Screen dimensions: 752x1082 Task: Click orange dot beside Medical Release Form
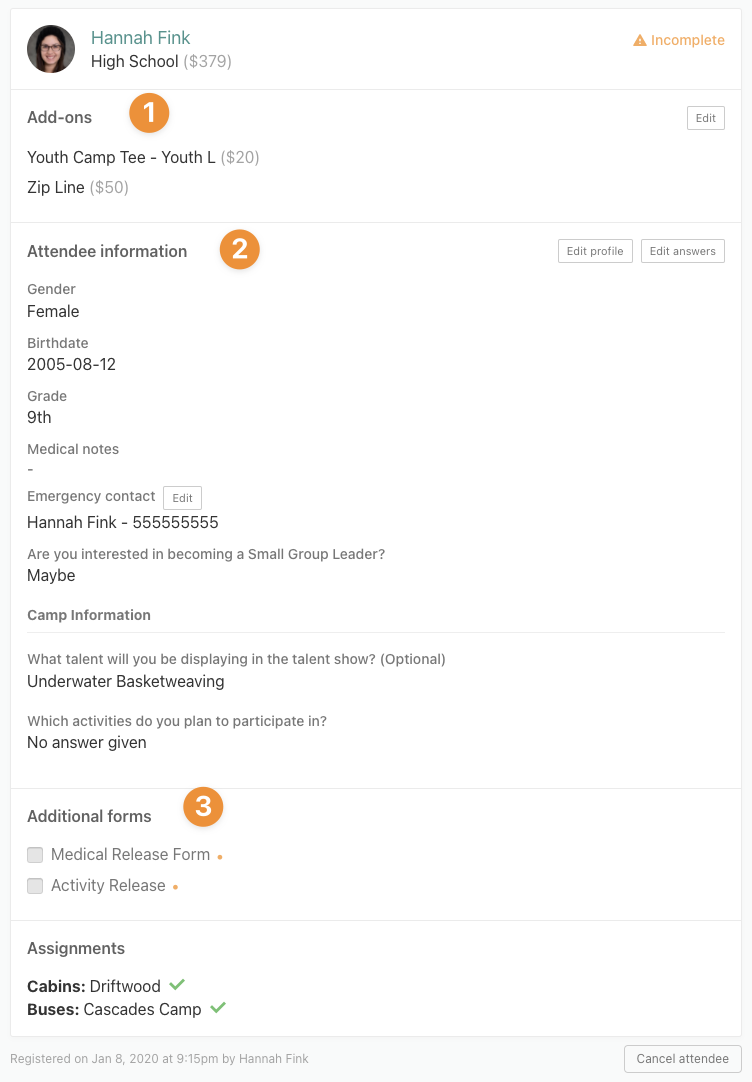220,857
